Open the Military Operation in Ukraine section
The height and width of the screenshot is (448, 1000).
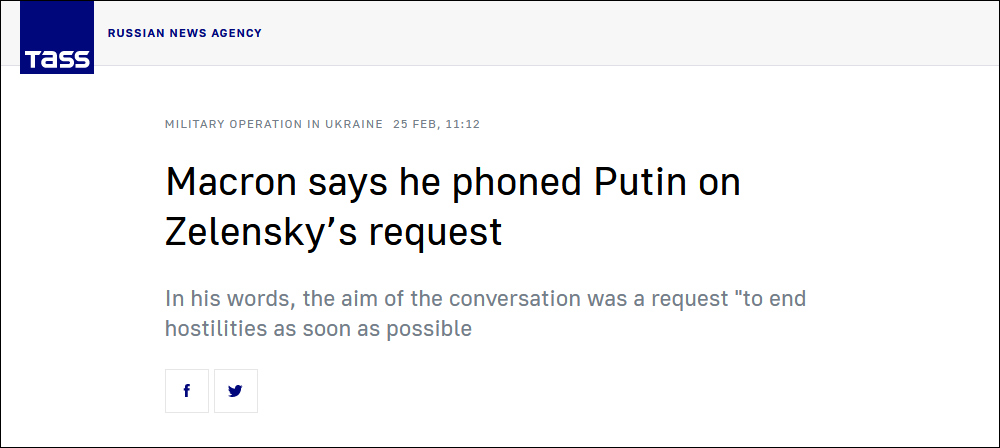[x=273, y=124]
